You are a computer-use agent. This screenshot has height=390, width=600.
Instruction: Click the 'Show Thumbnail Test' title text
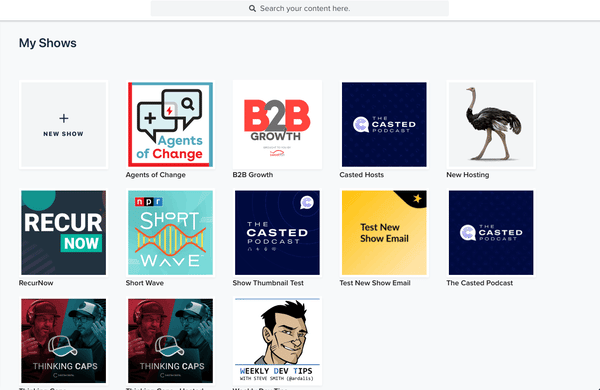click(268, 283)
